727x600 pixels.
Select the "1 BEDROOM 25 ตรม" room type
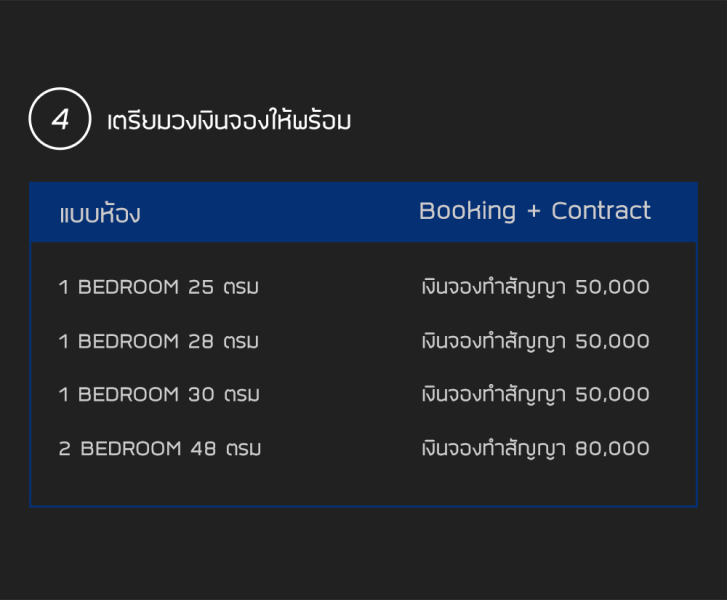pyautogui.click(x=159, y=288)
